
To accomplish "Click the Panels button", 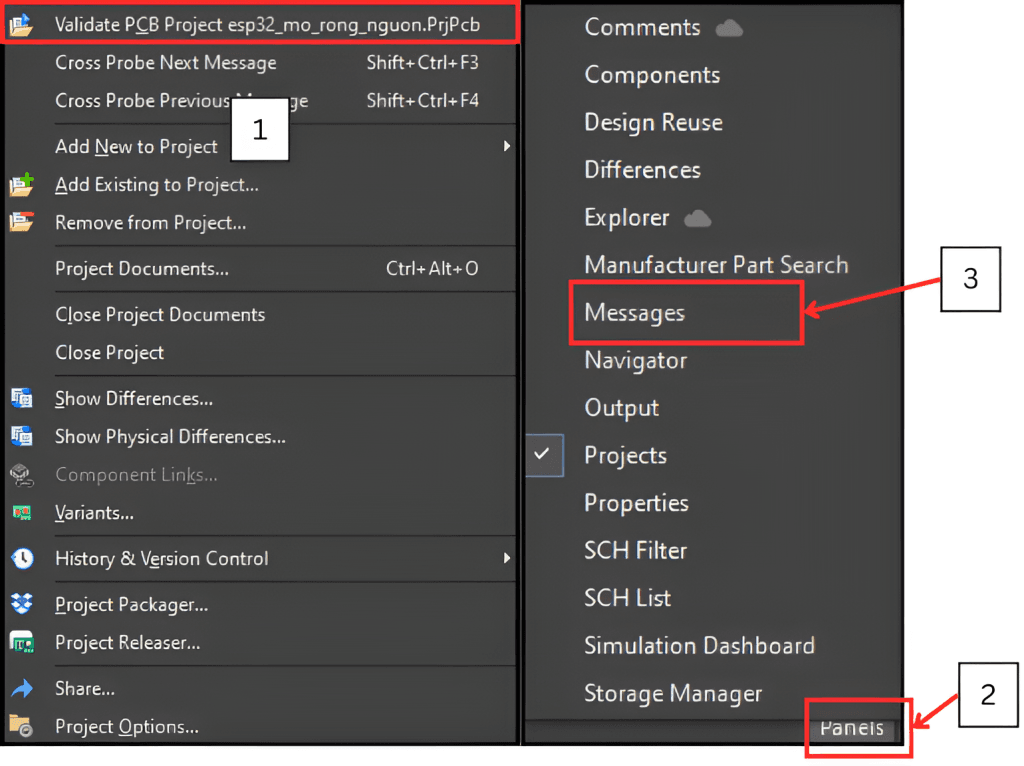I will point(852,728).
